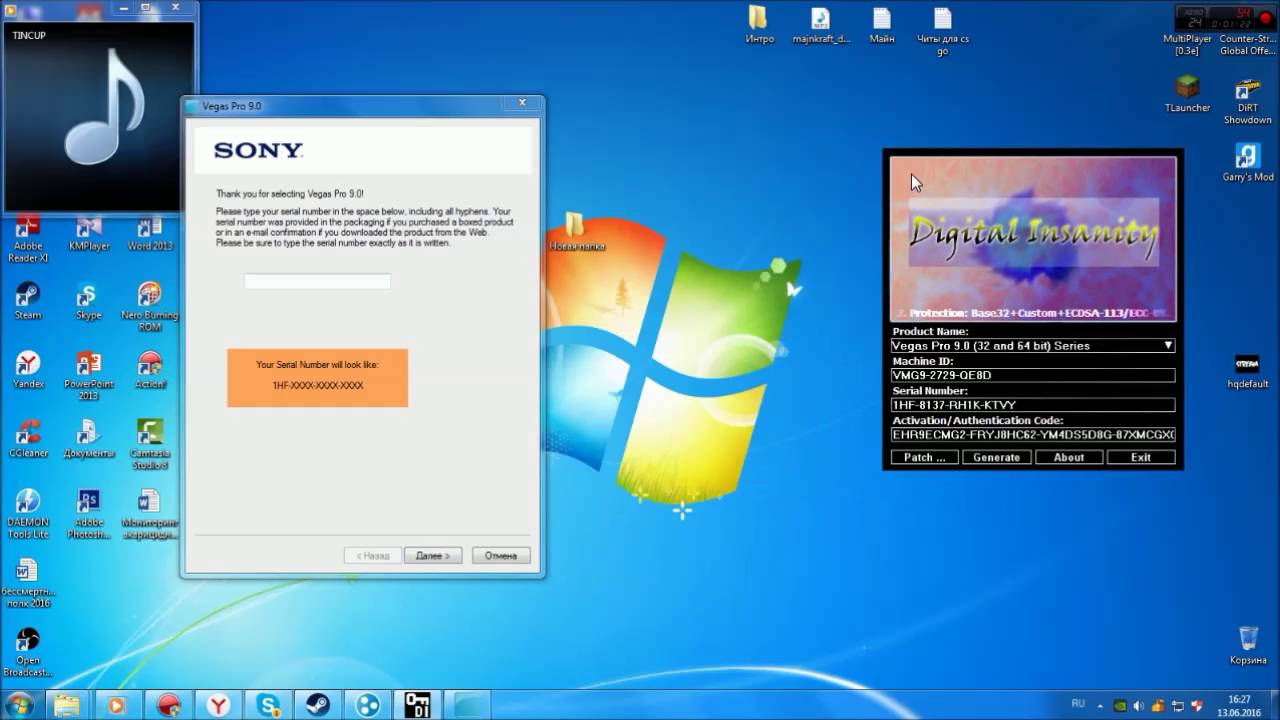Click the Generate button in keygen
Screen dimensions: 1280x720
pos(996,457)
